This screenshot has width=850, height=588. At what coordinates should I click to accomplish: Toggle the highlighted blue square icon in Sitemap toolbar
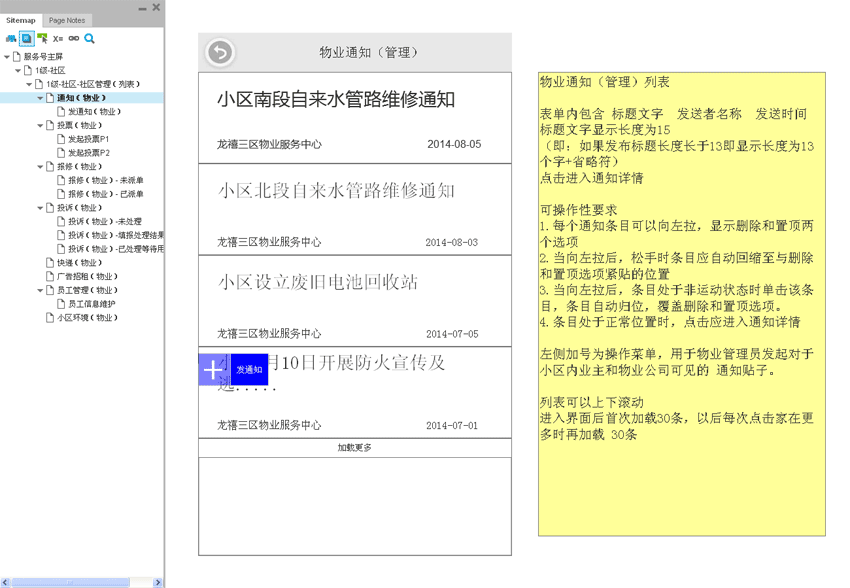point(27,39)
